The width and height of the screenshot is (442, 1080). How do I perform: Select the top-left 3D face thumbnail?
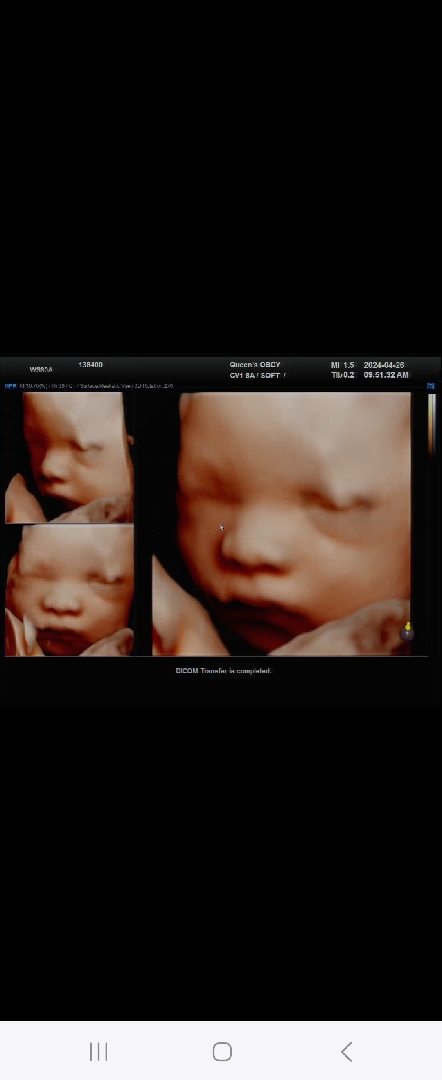tap(69, 457)
